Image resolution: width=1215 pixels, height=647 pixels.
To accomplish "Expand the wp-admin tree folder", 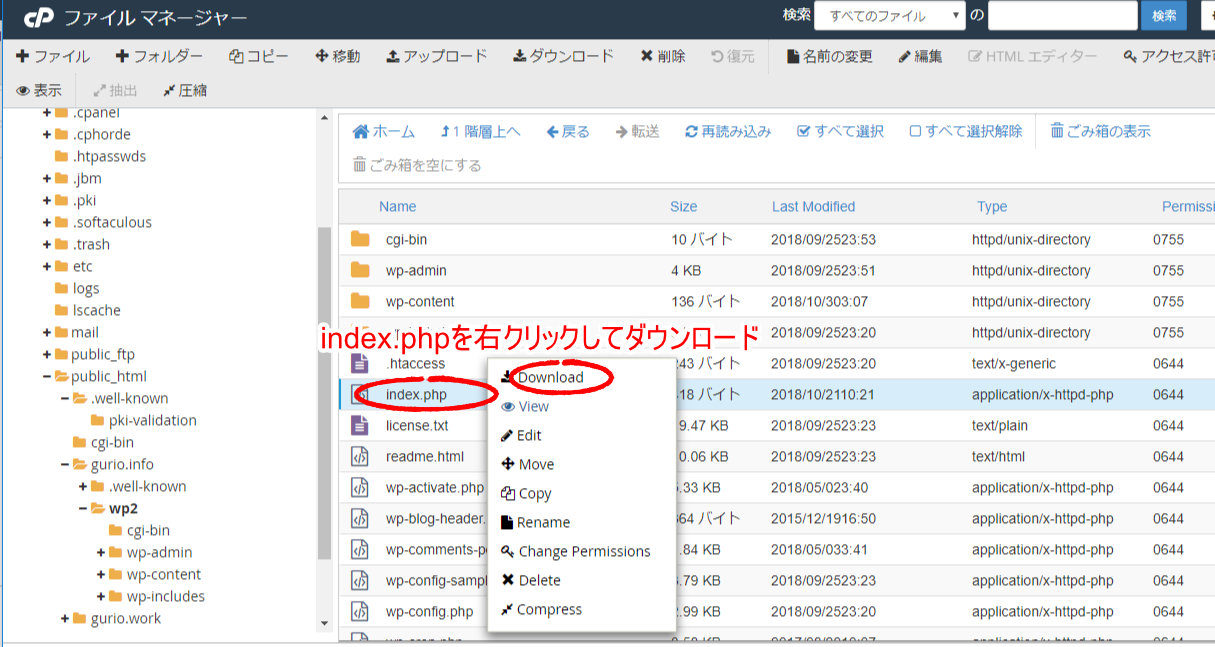I will 101,552.
